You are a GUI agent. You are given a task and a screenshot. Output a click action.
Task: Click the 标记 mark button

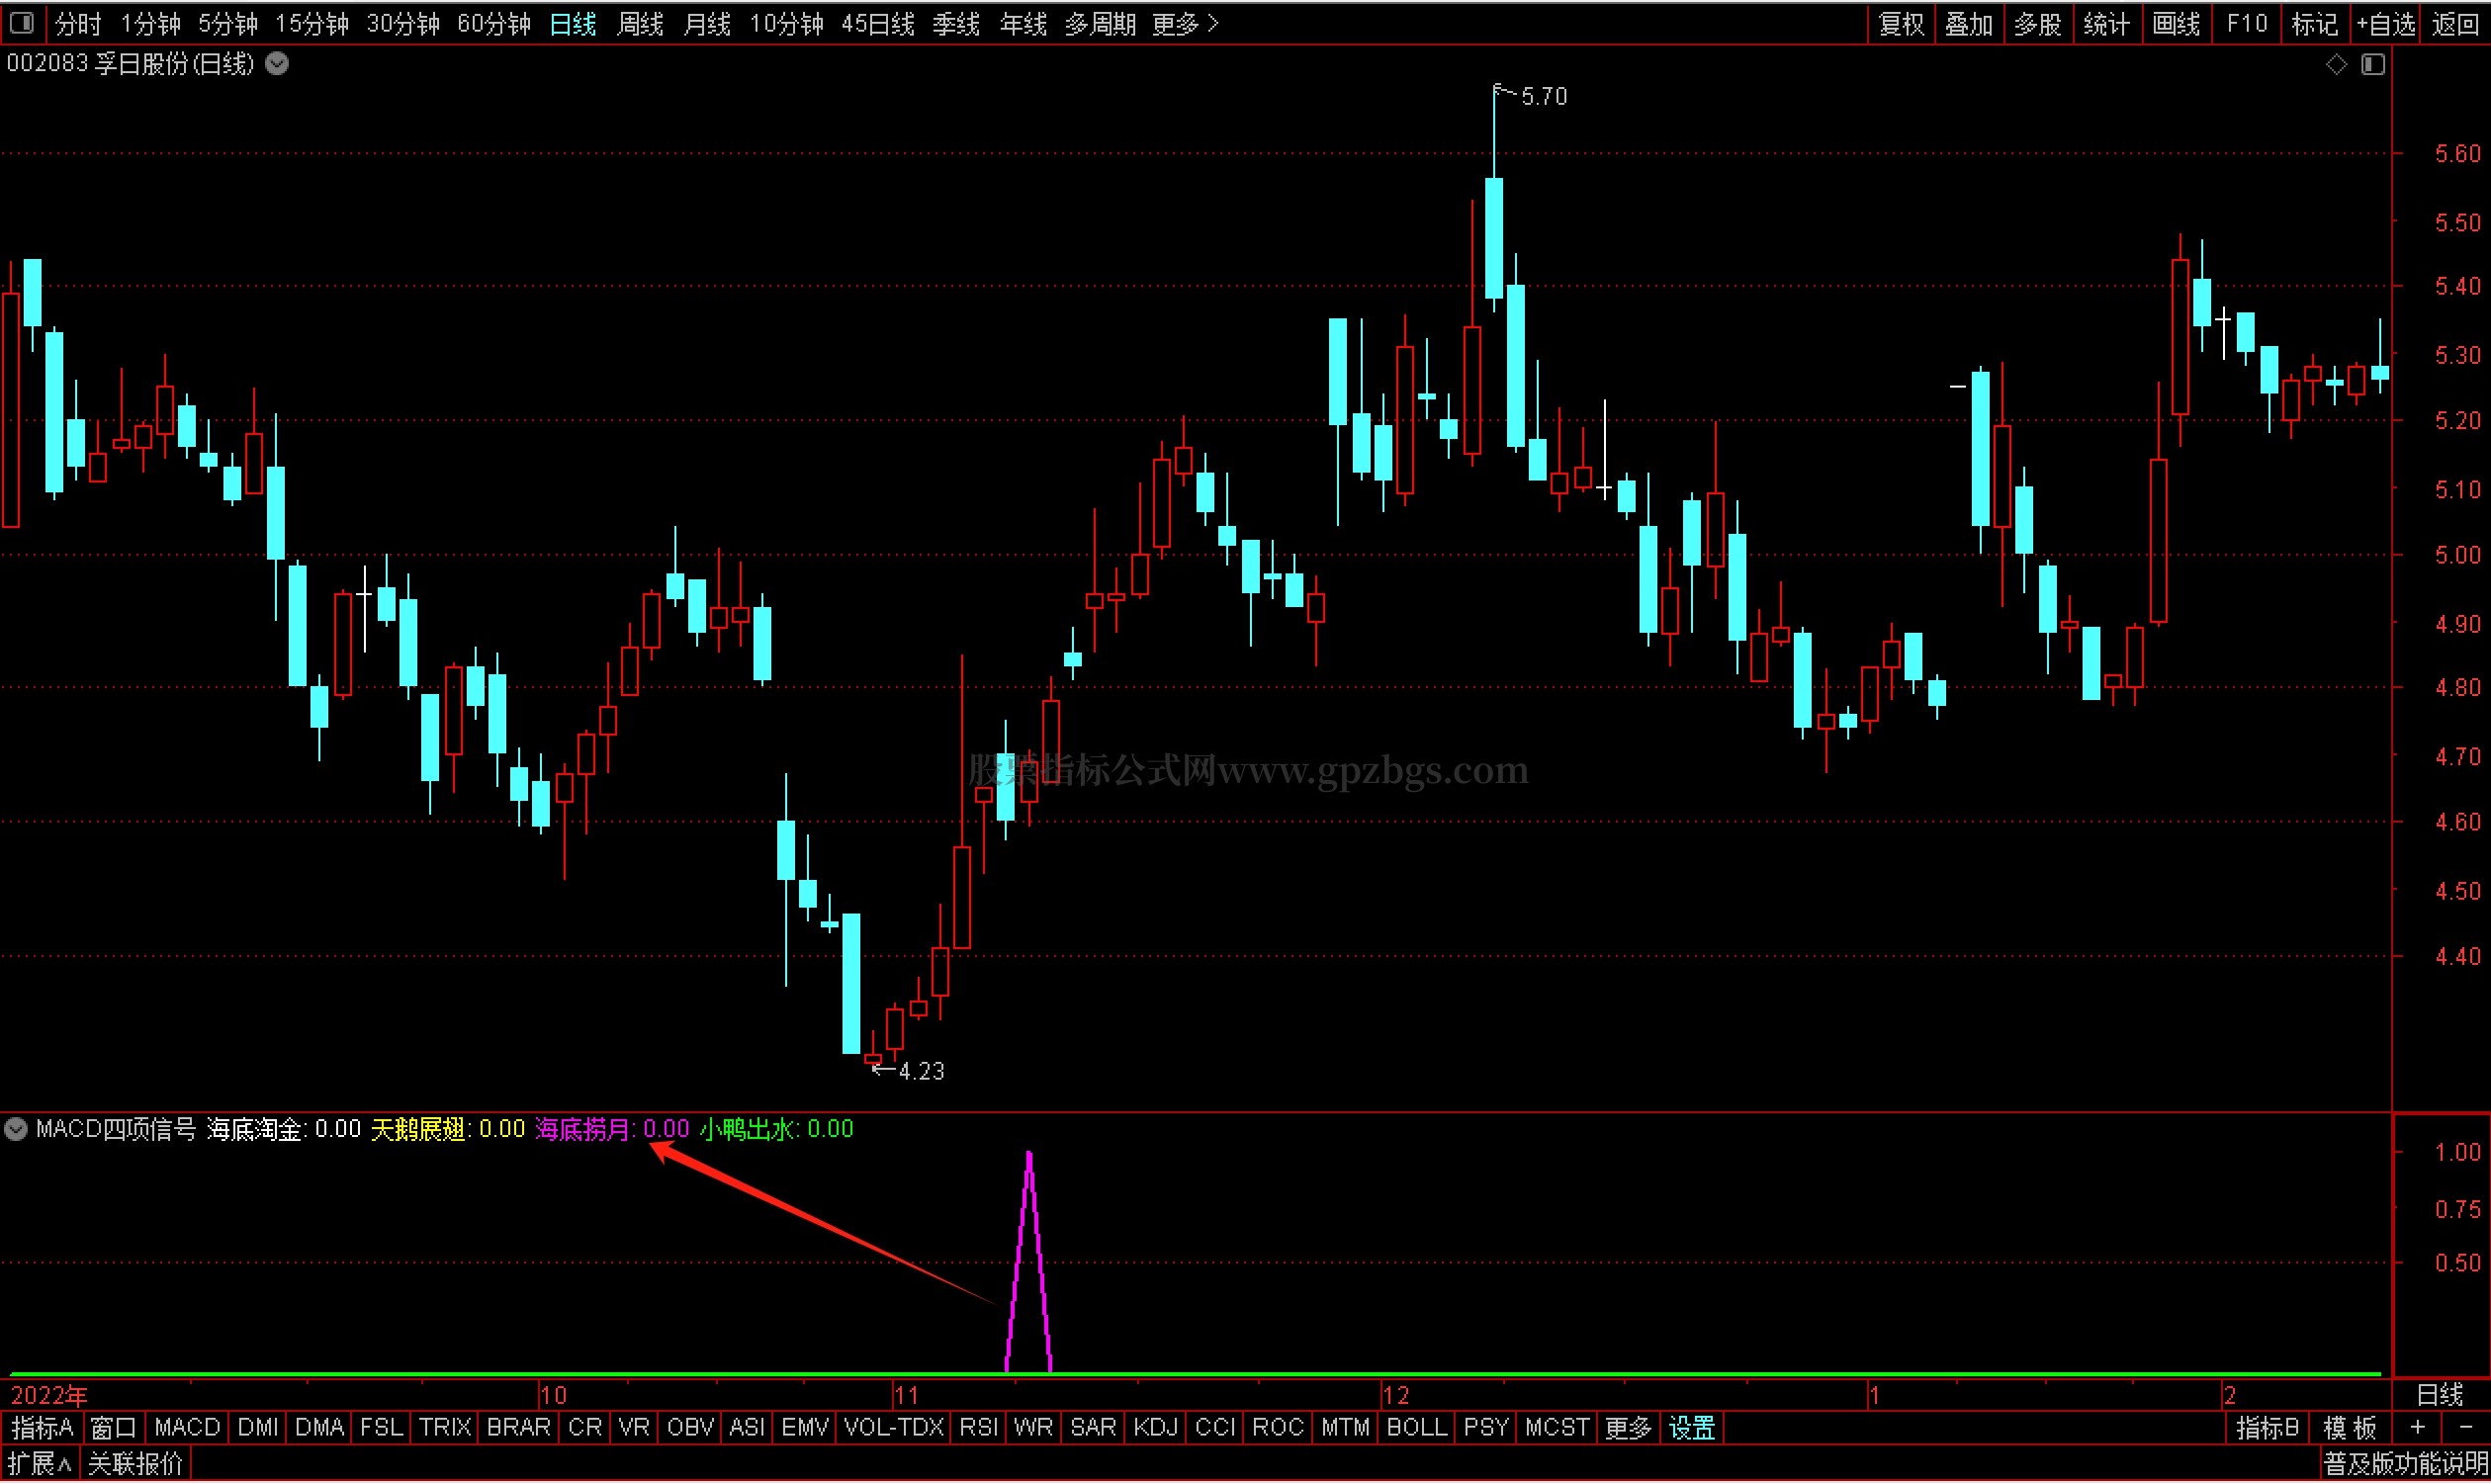tap(2314, 23)
